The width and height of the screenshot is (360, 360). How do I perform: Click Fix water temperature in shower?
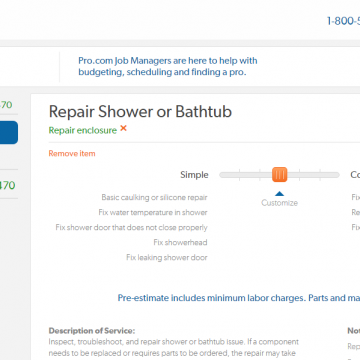point(153,212)
